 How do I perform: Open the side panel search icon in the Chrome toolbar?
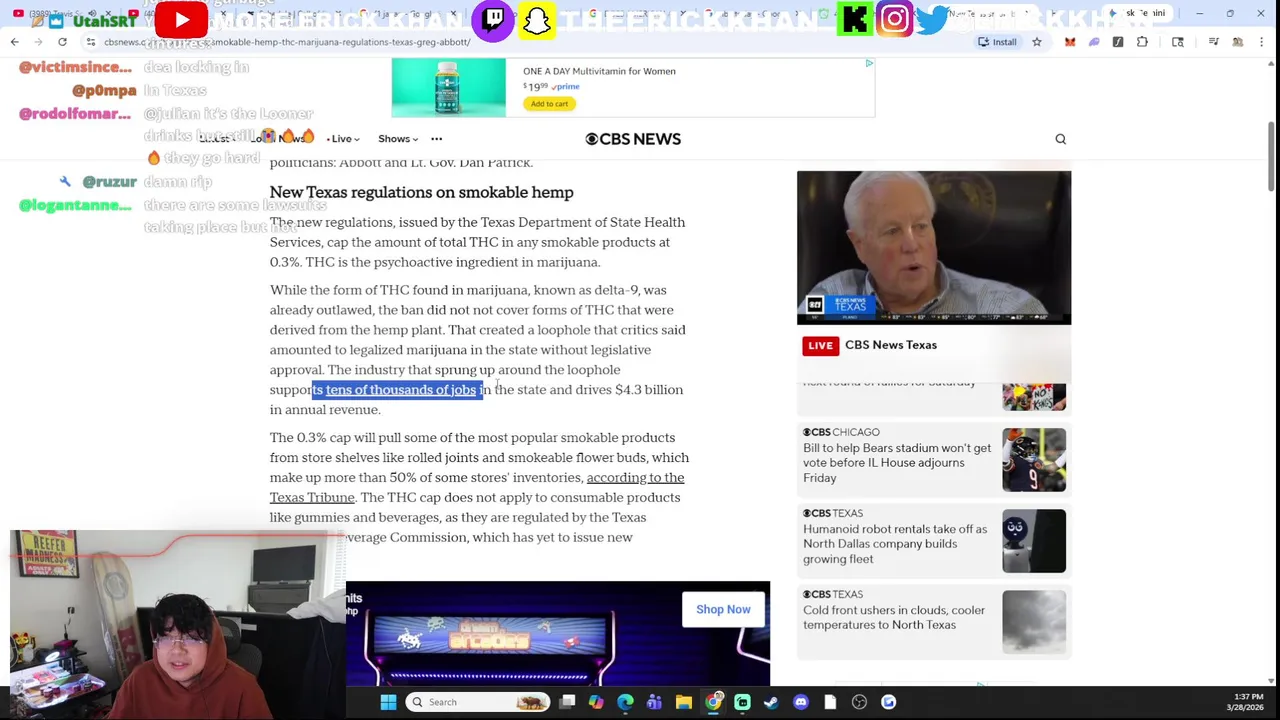point(1178,42)
